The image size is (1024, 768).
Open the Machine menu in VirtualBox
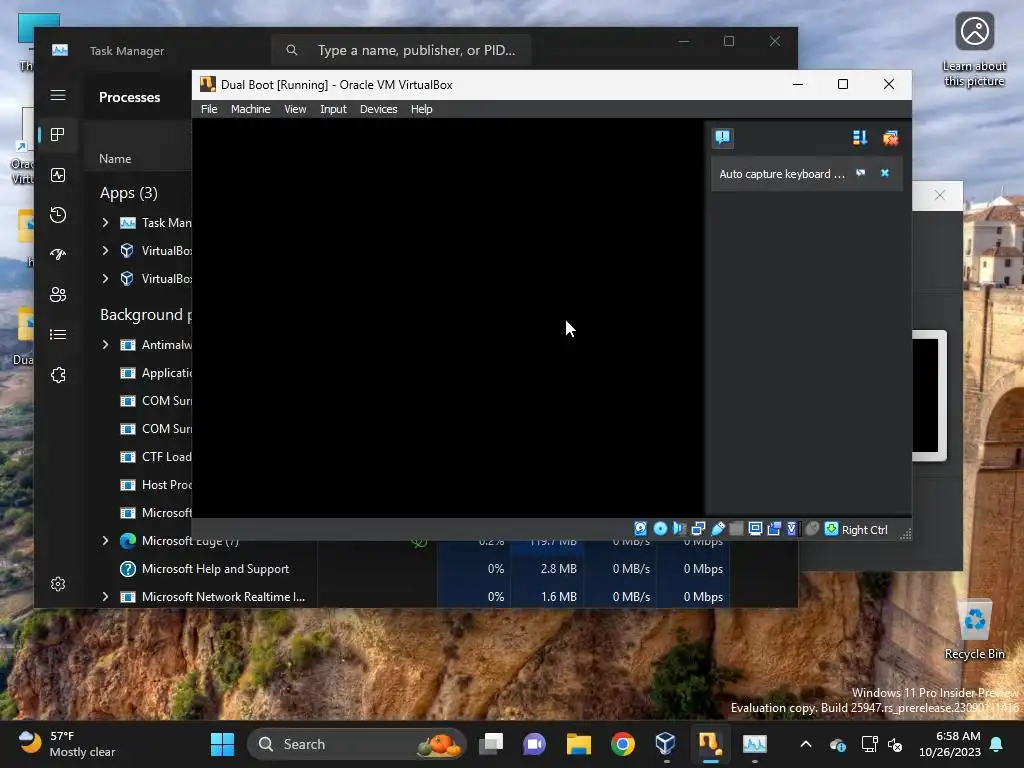pyautogui.click(x=250, y=109)
